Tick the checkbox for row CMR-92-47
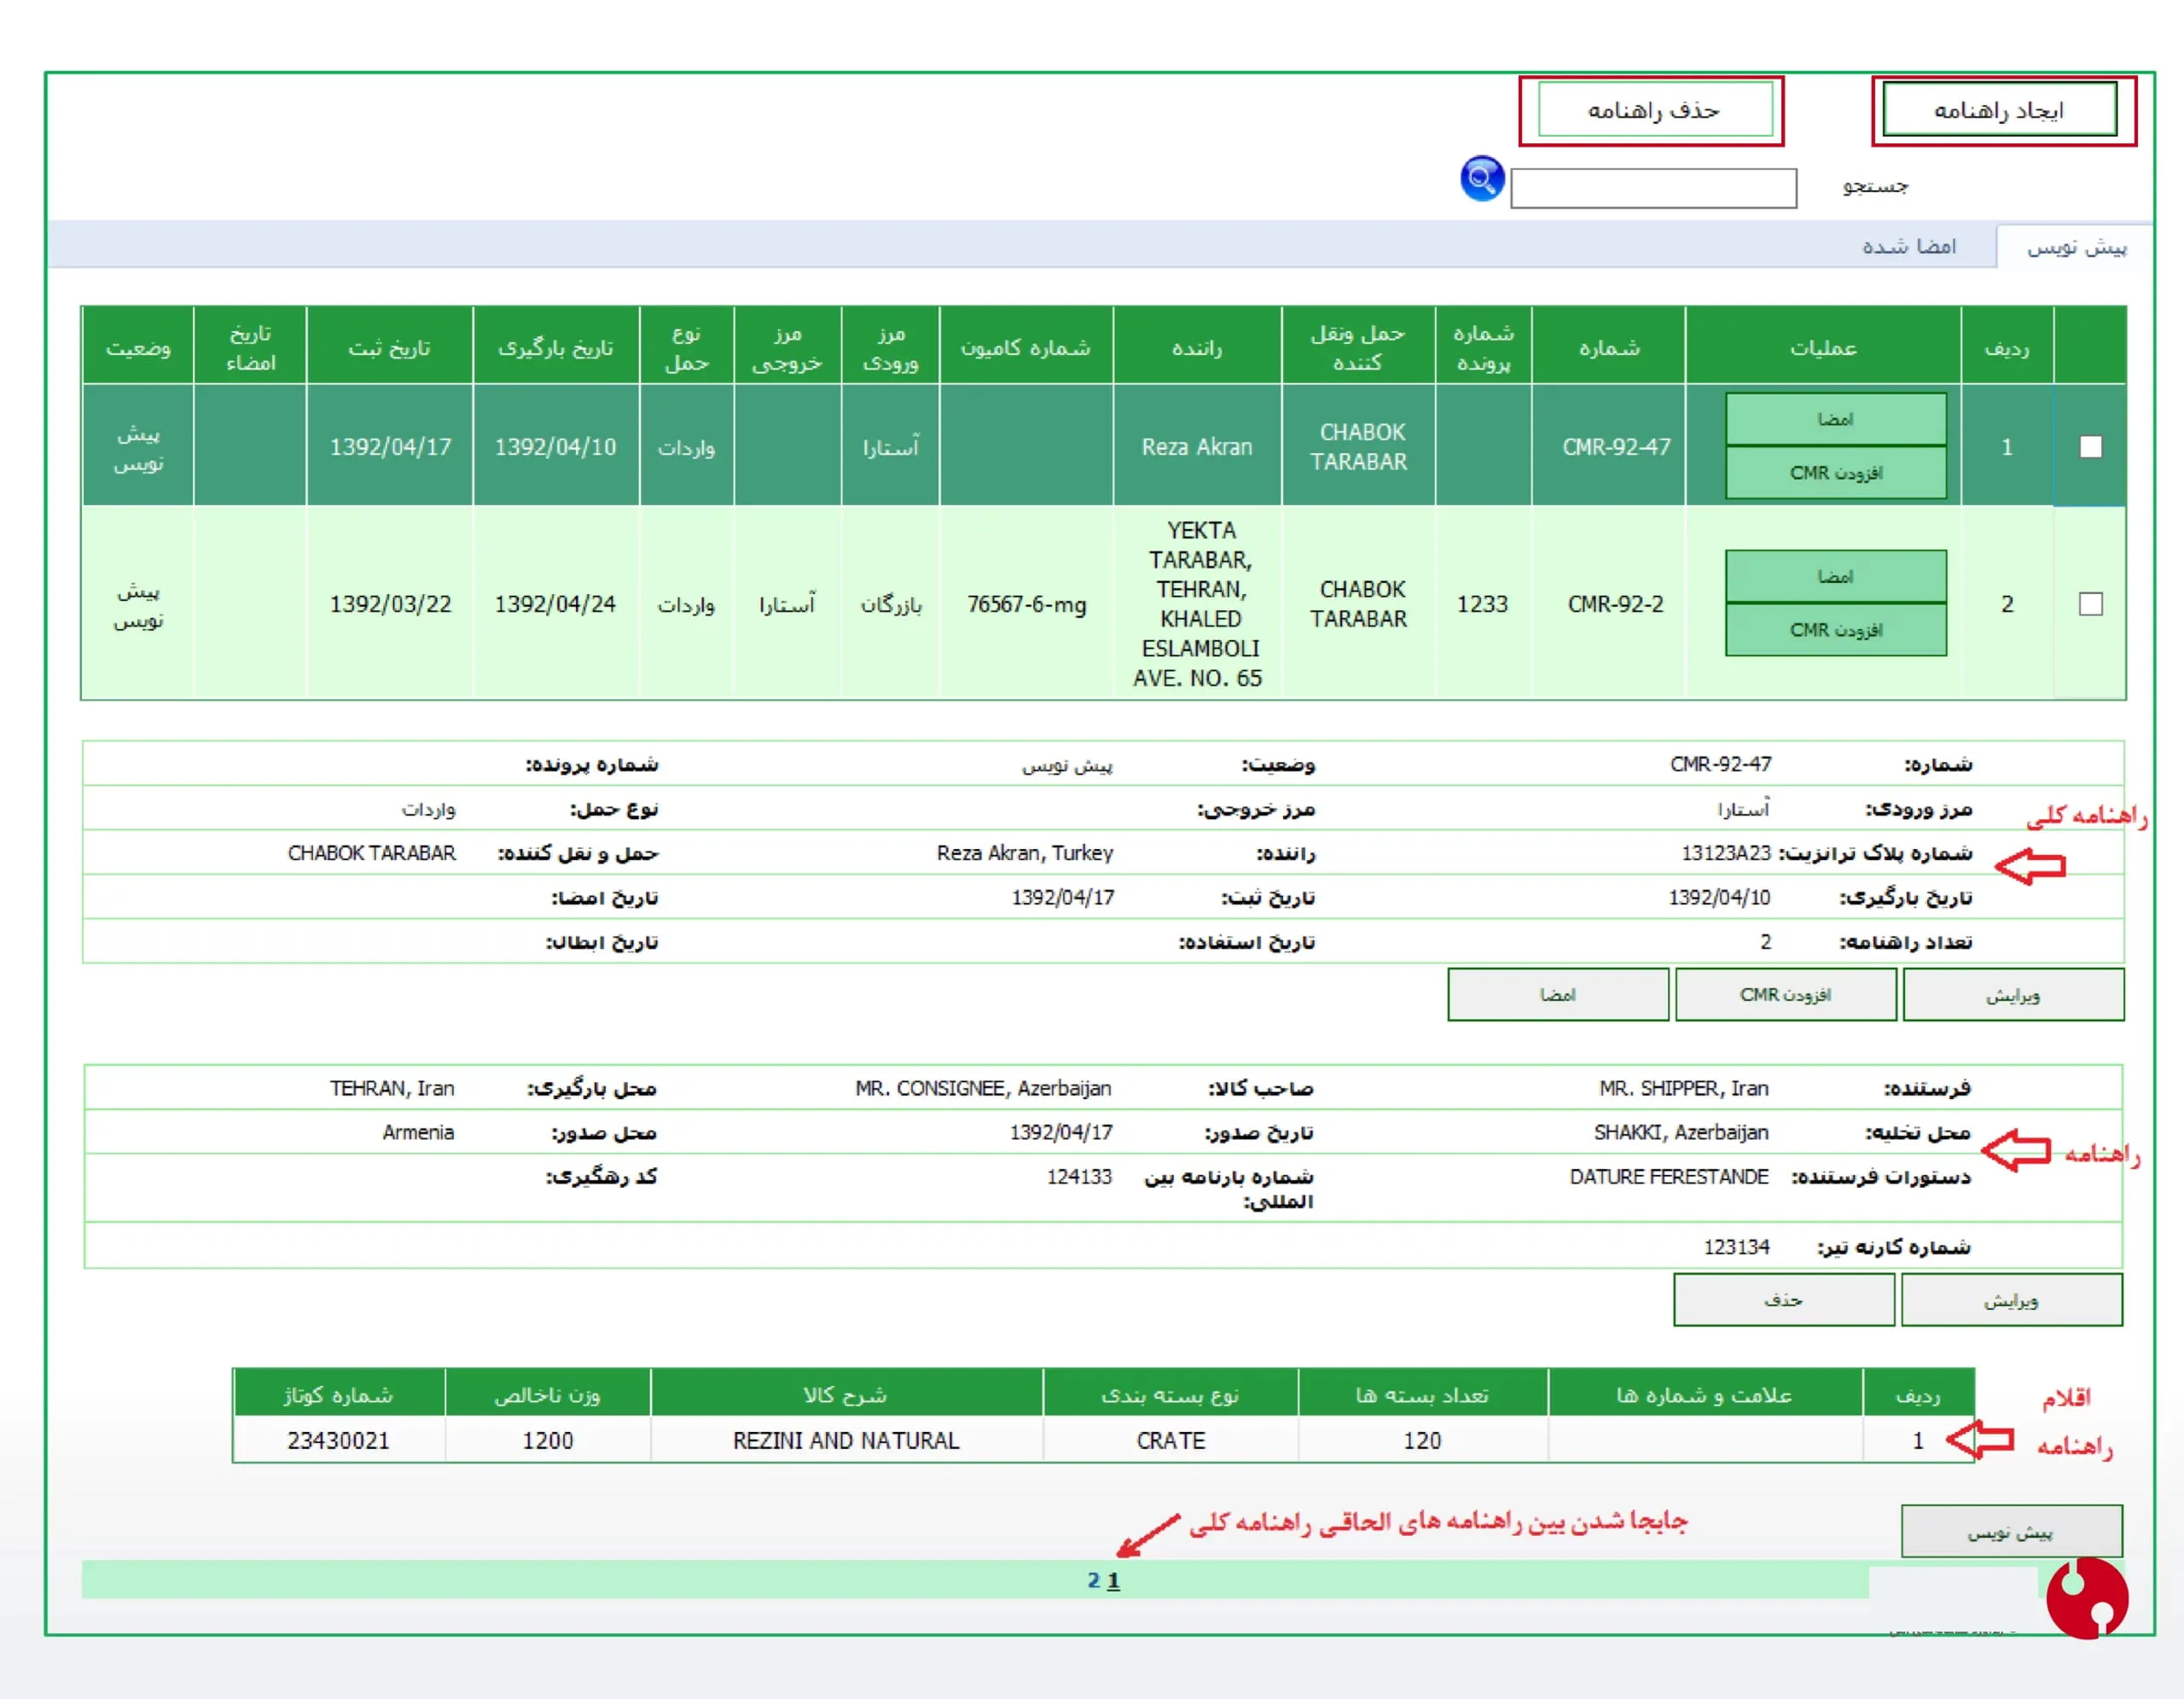 2090,447
